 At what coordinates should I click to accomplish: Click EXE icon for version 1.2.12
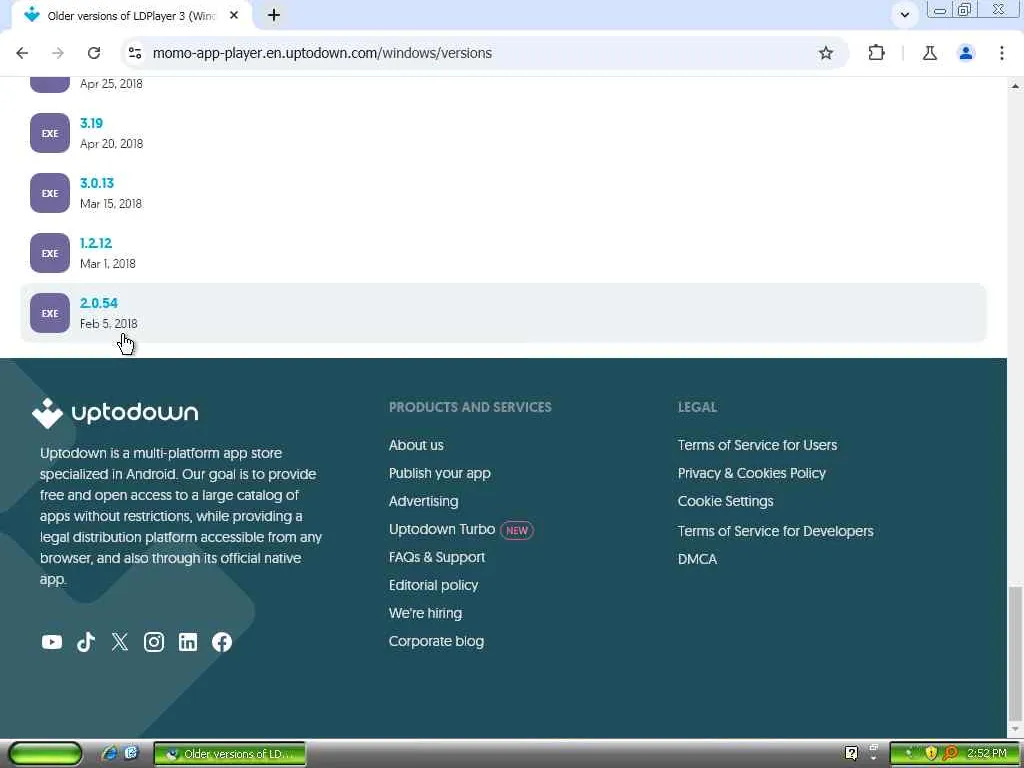click(50, 253)
